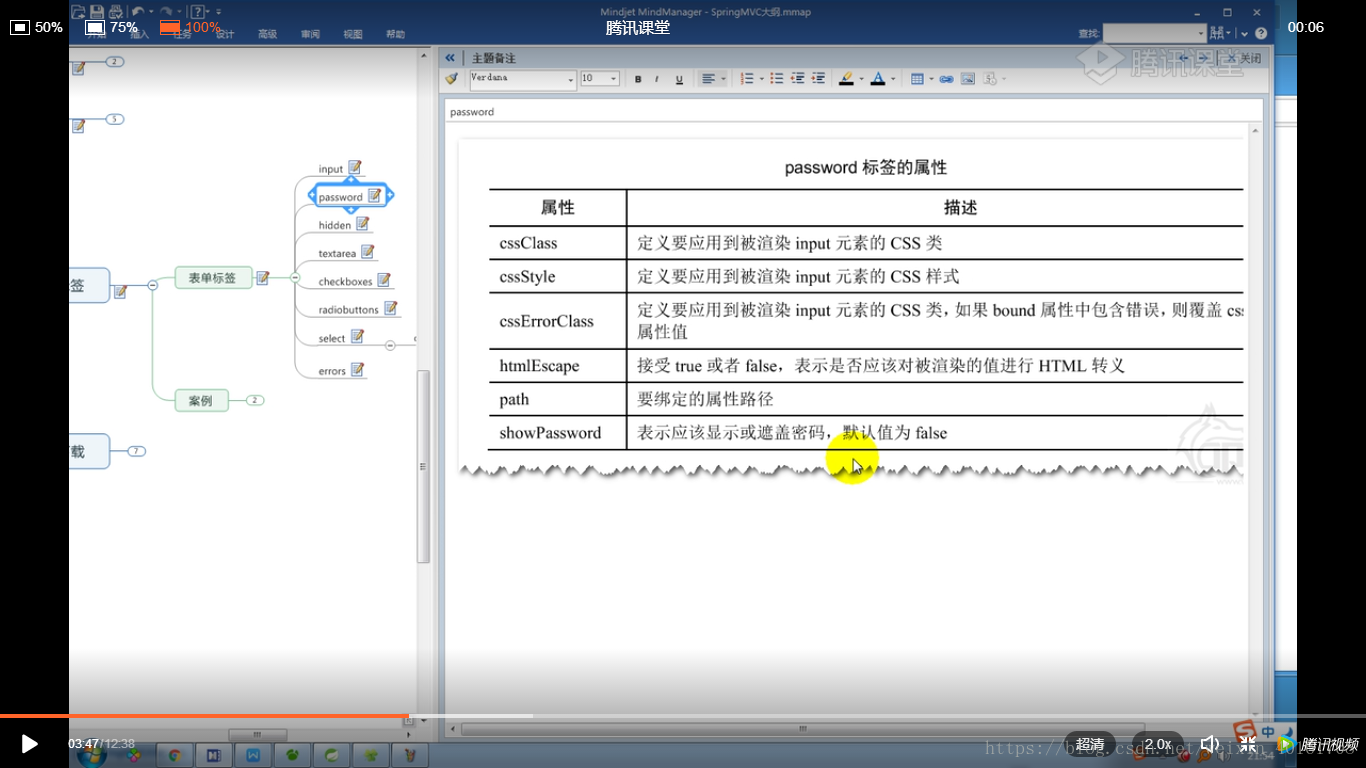Open the 审阅 ribbon tab
The width and height of the screenshot is (1366, 768).
point(310,34)
